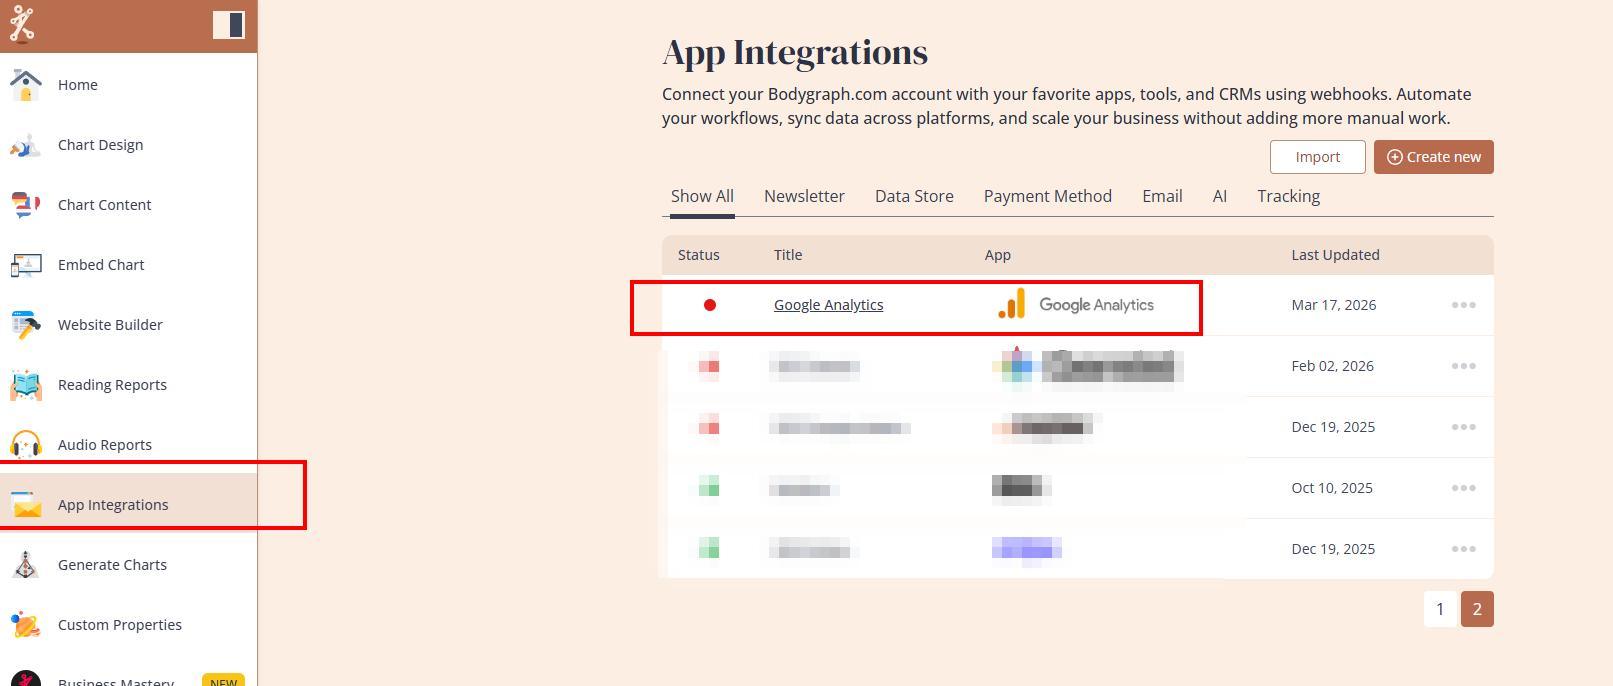
Task: Switch to the Newsletter tab
Action: 804,197
